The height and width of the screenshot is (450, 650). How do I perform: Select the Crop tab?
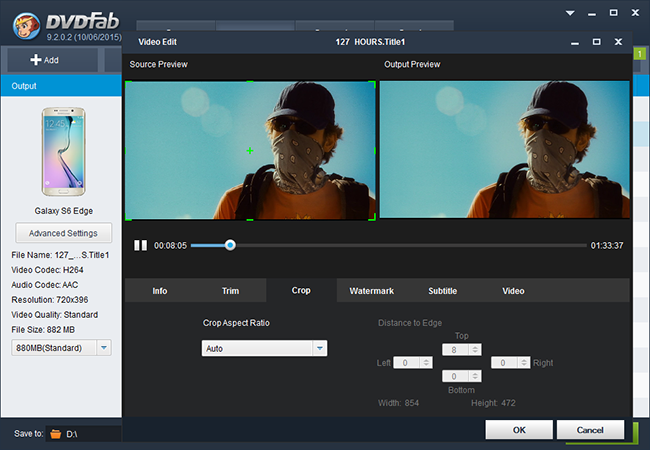(301, 290)
